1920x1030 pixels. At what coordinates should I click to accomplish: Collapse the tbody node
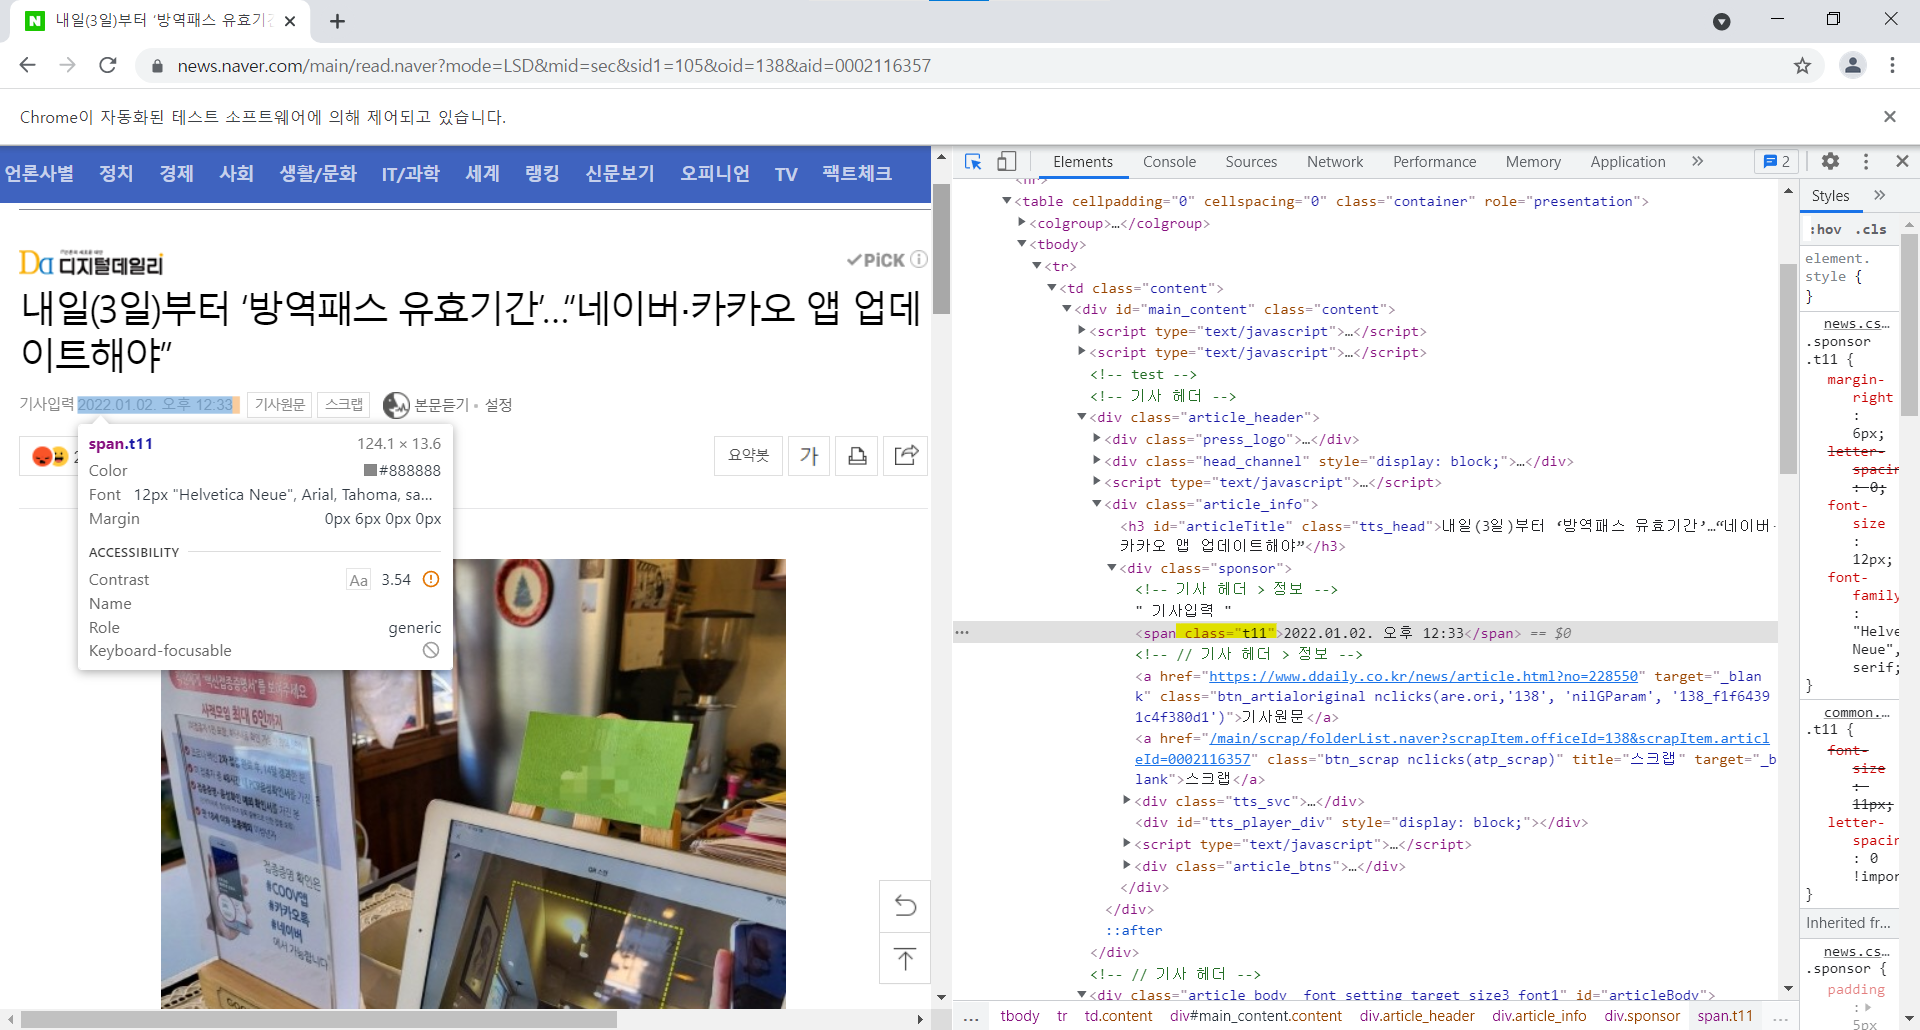pos(1022,244)
